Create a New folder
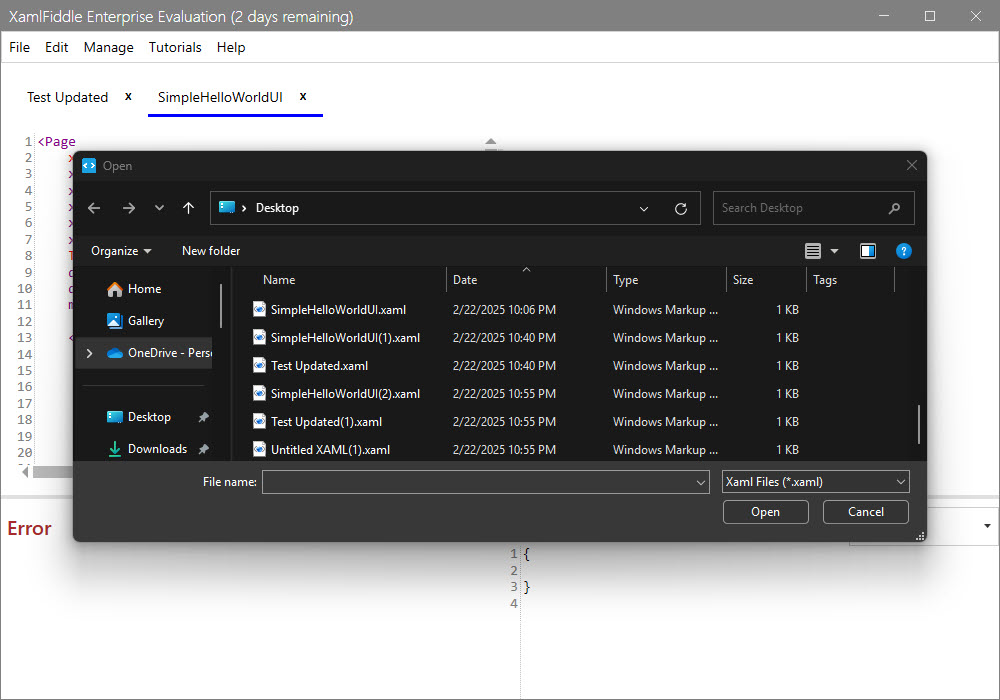Screen dimensions: 1000x700 [x=211, y=251]
